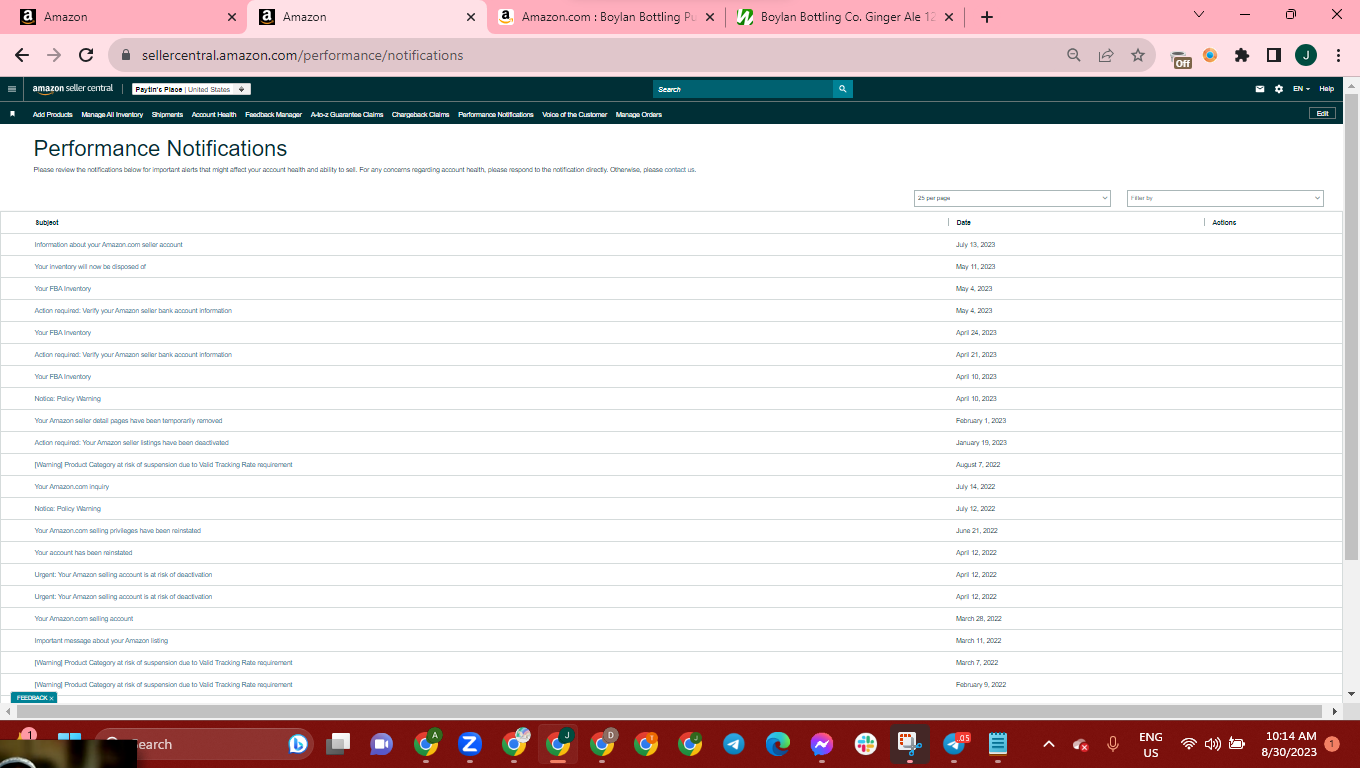The height and width of the screenshot is (768, 1360).
Task: Open 'Your Amazon.com inquiry' notification
Action: click(x=72, y=487)
